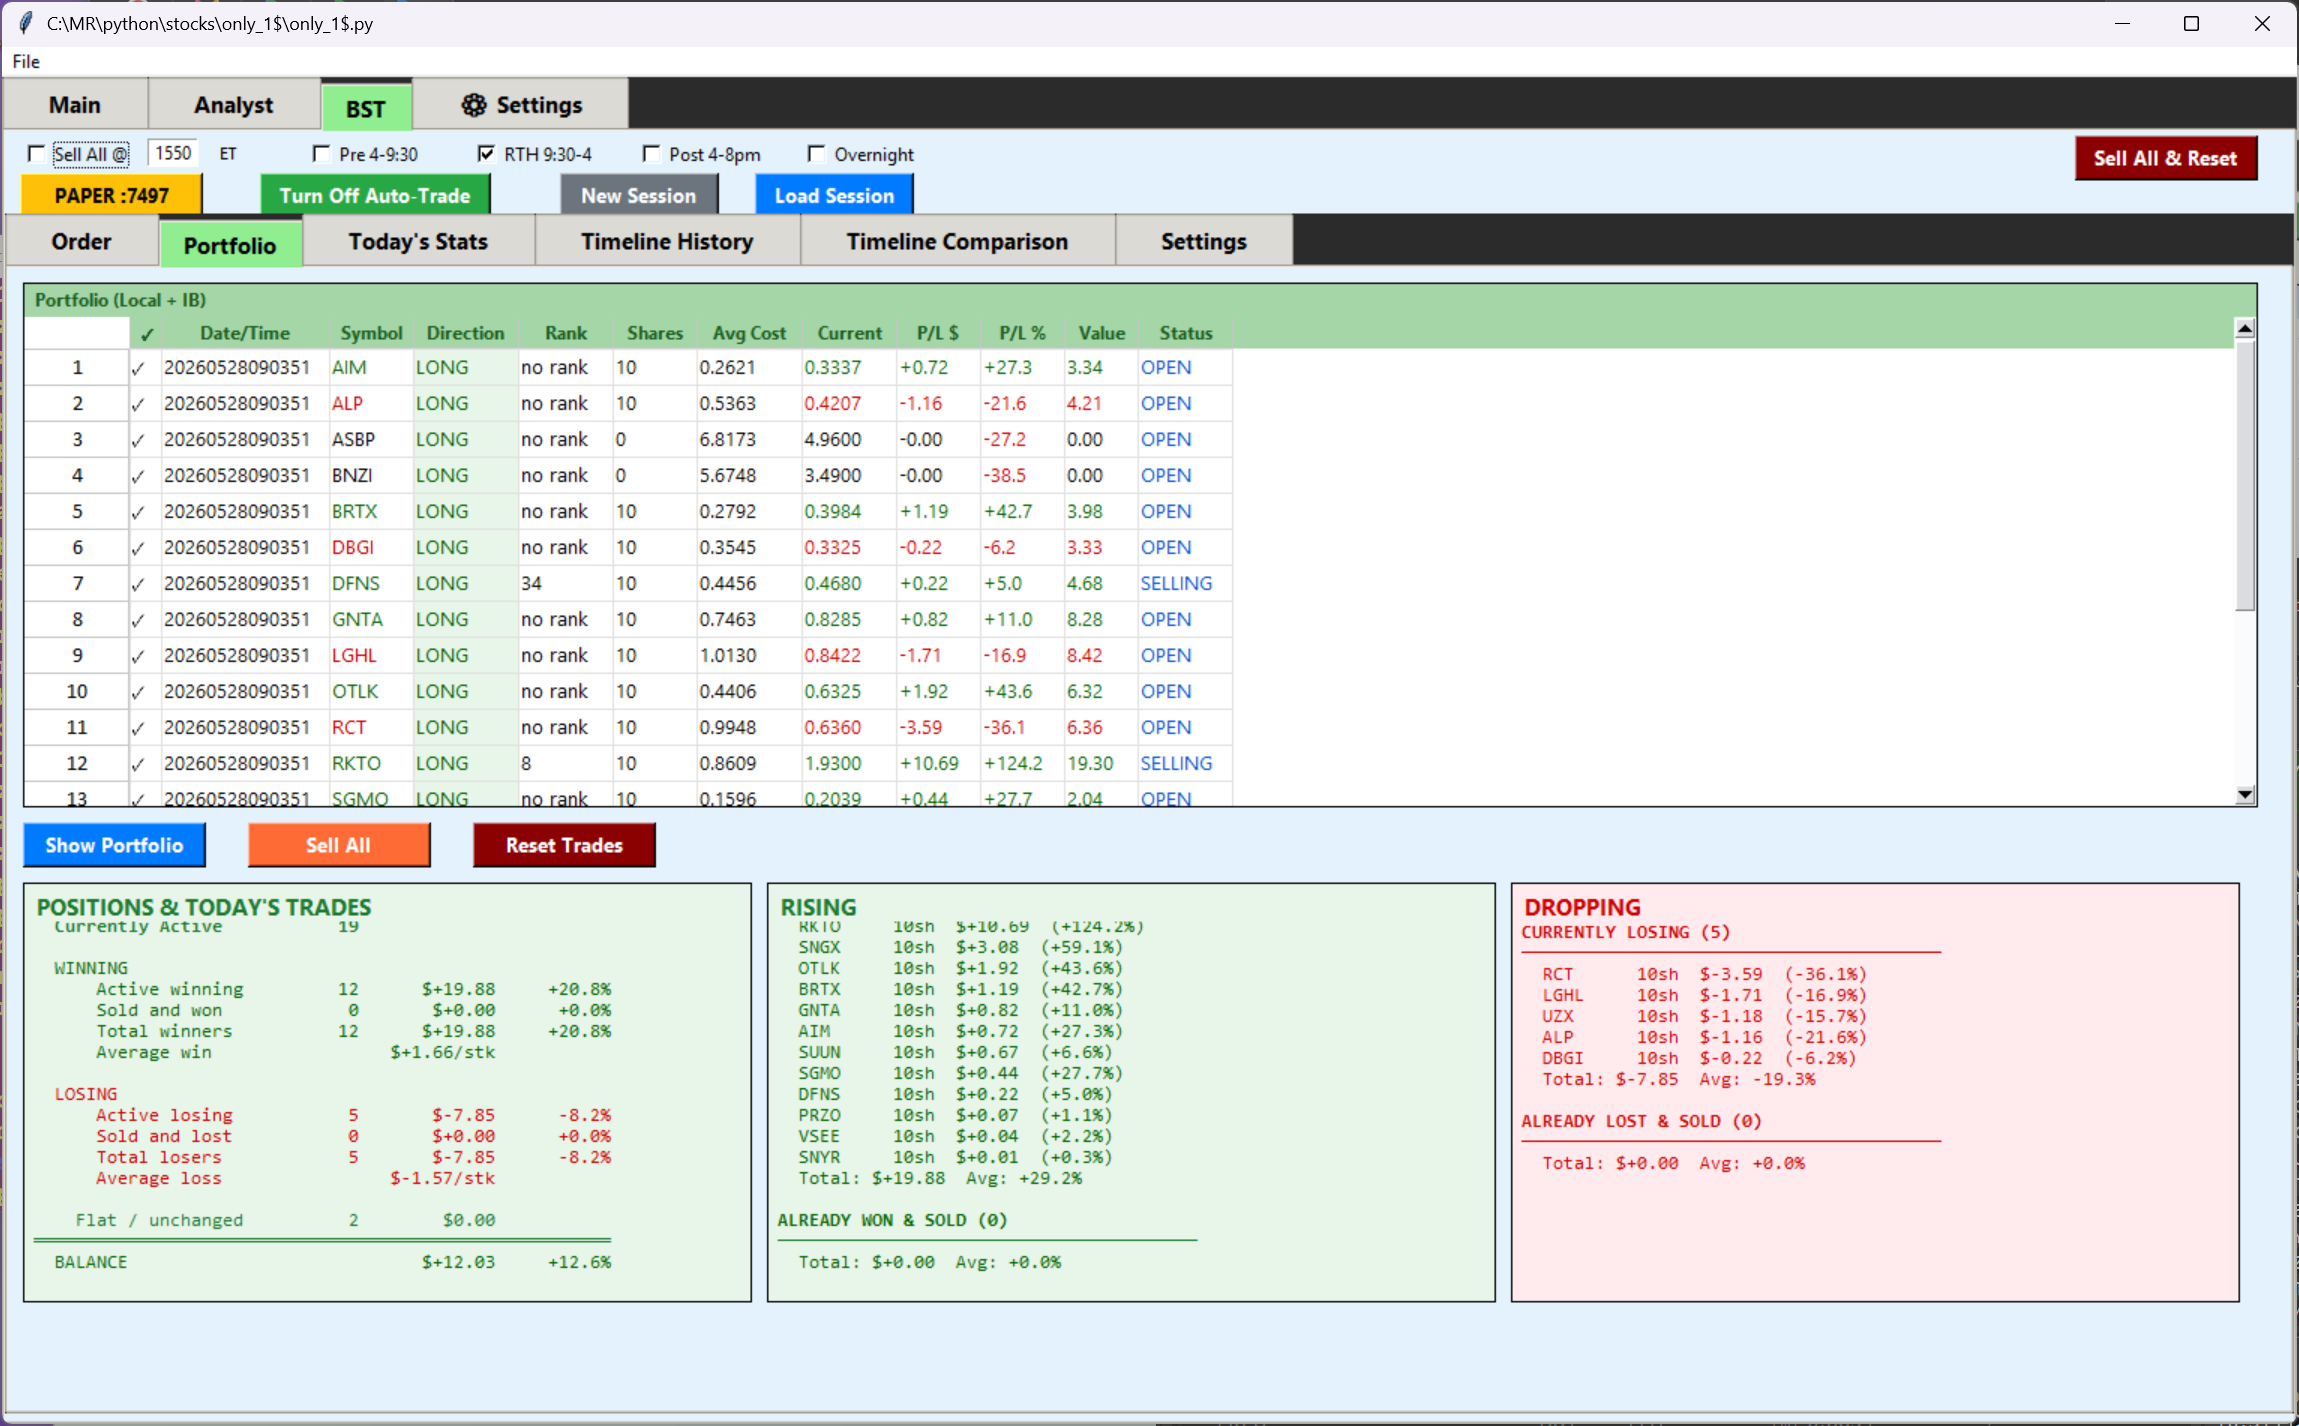Screen dimensions: 2299x1426
Task: Click the CURRENTLY LOSING (5) heading
Action: [1625, 932]
